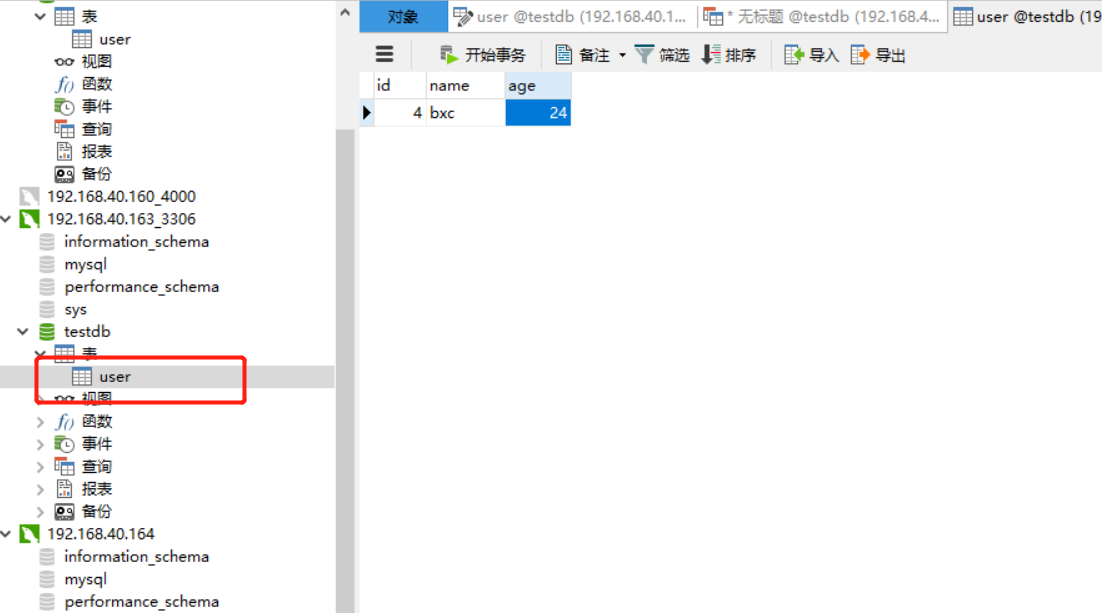Click the lower 报表 report icon
The height and width of the screenshot is (613, 1102).
click(x=64, y=489)
